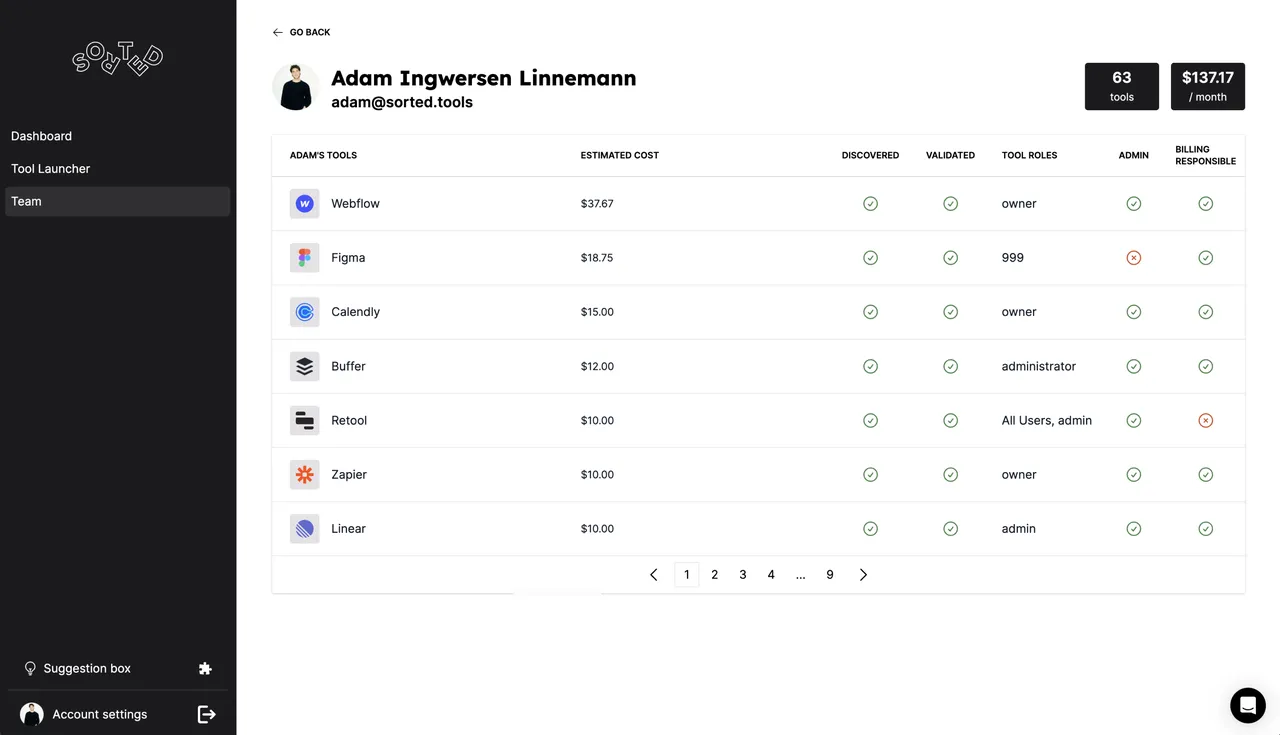The image size is (1280, 735).
Task: Select page 1 in pagination
Action: click(687, 575)
